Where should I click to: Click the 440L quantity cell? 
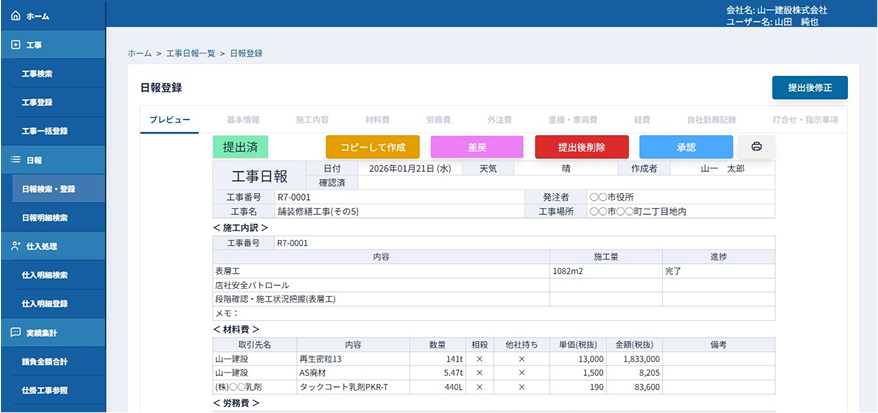[x=438, y=387]
